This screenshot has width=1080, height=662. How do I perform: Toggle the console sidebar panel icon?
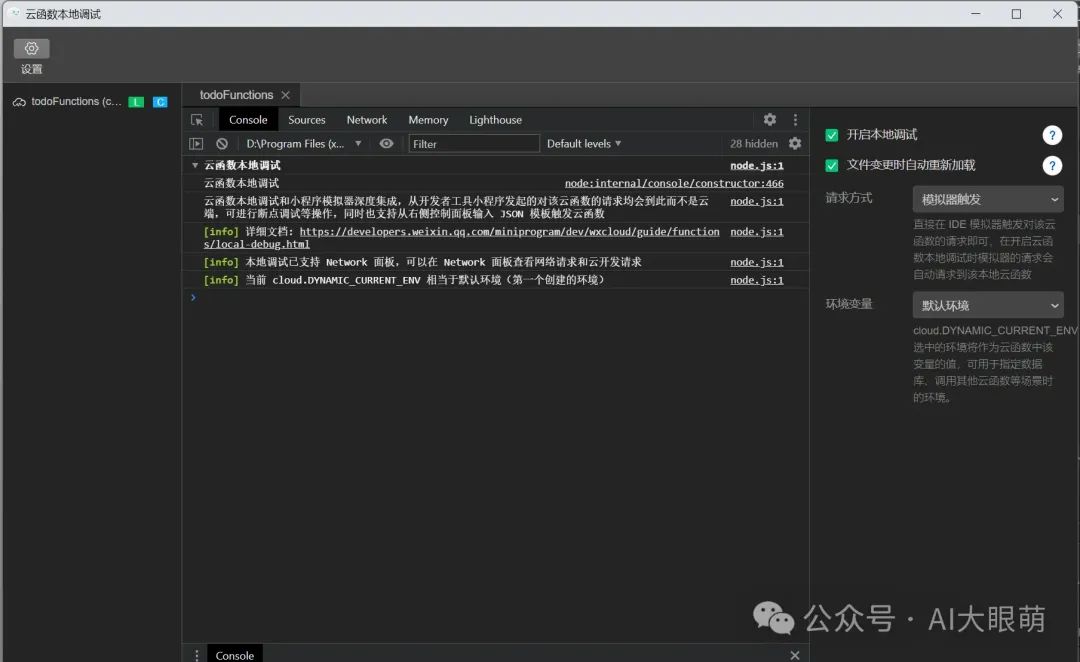point(196,143)
